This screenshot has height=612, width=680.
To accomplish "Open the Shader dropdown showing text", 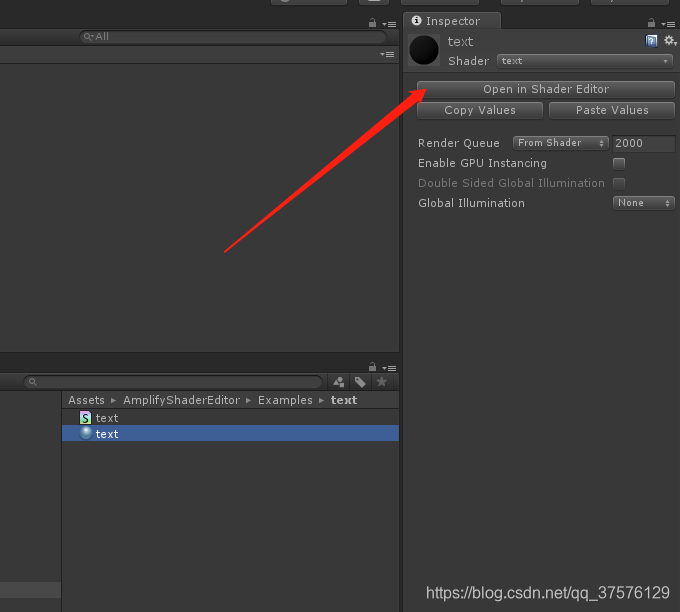I will tap(585, 61).
